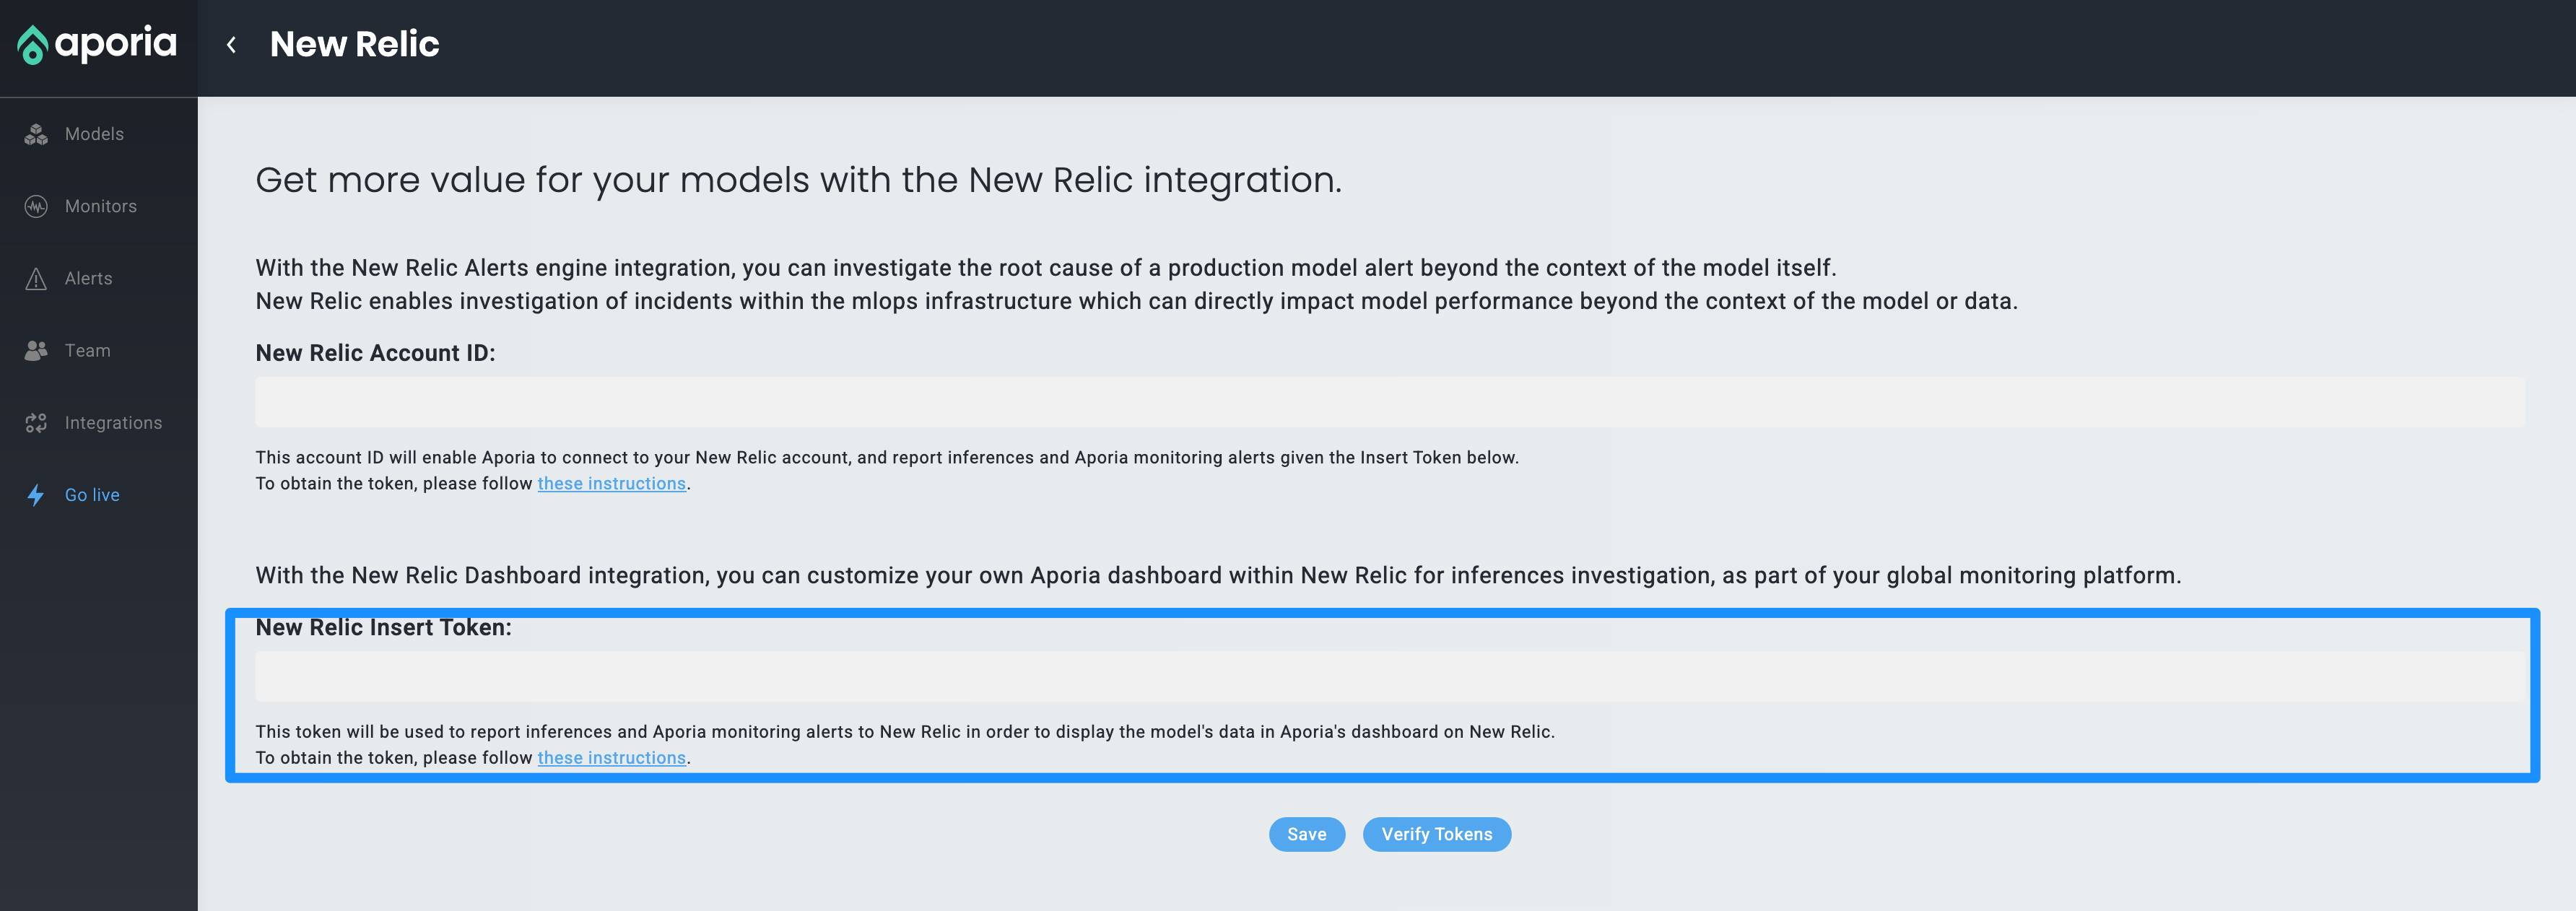
Task: Select the Go live option
Action: coord(92,495)
